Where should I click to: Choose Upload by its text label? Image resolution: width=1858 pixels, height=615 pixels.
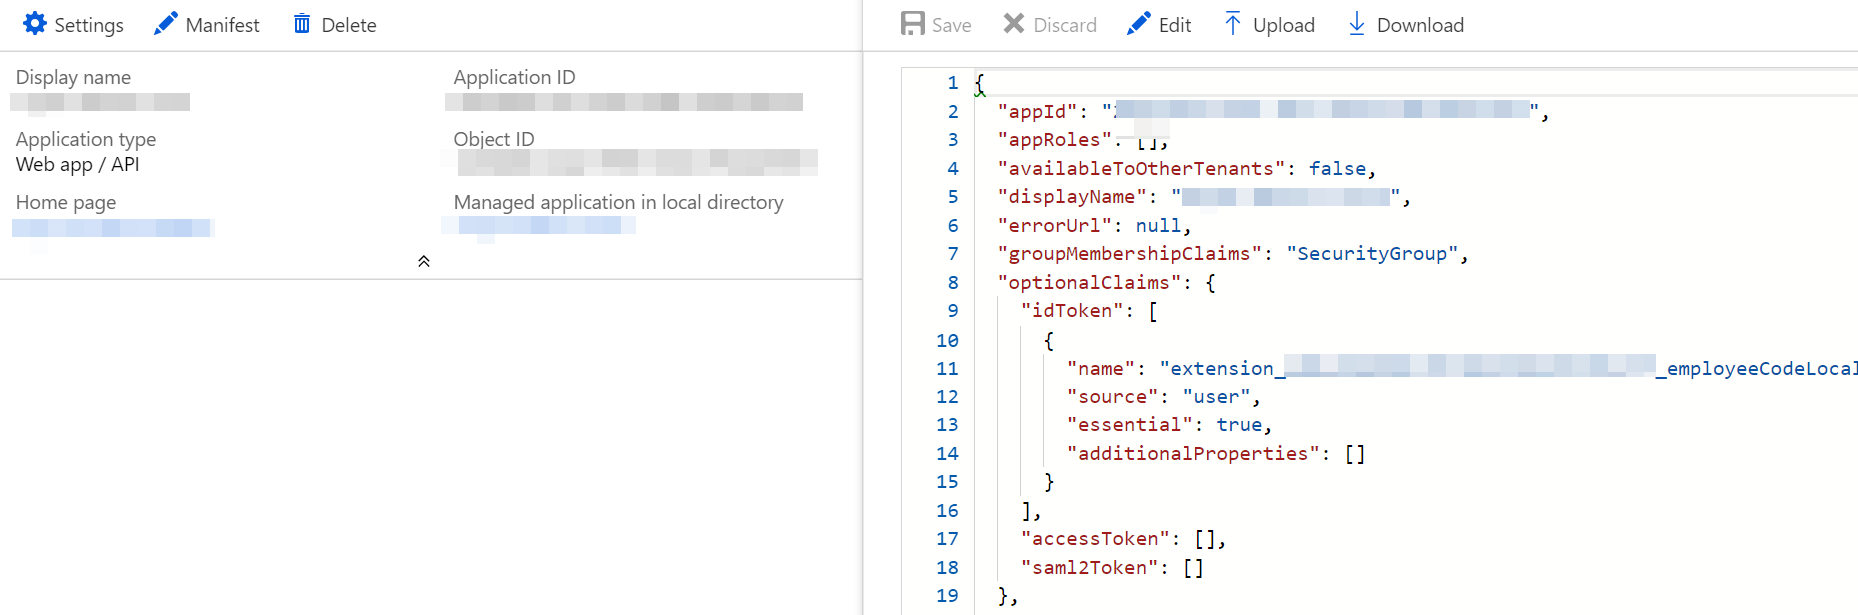point(1284,25)
